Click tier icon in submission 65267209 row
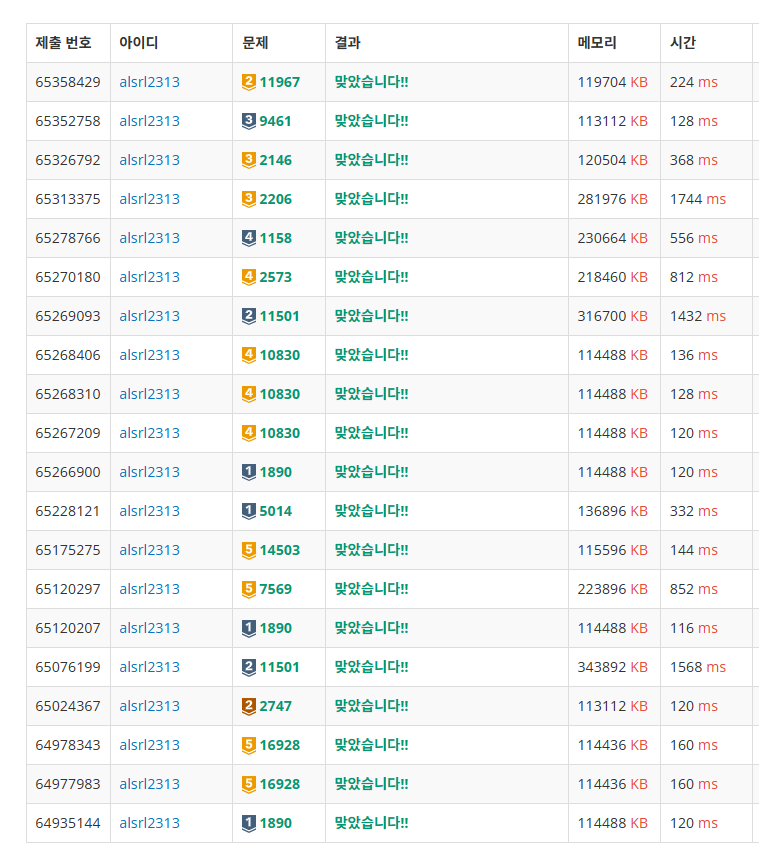The width and height of the screenshot is (759, 853). [249, 434]
